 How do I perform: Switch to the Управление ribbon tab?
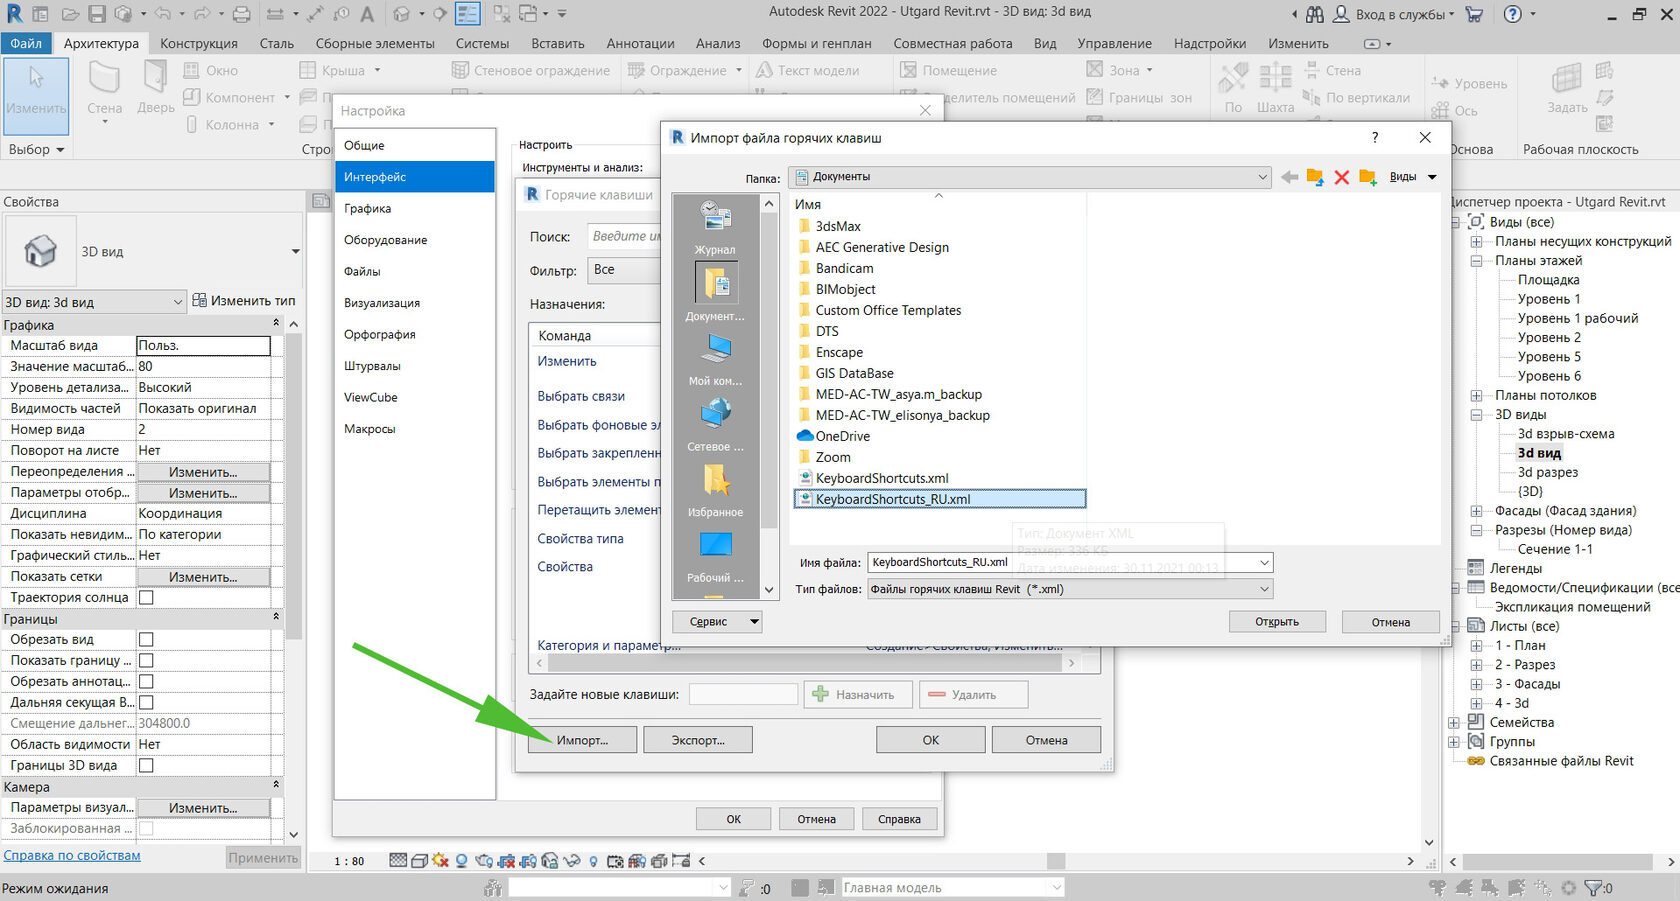pyautogui.click(x=1114, y=43)
